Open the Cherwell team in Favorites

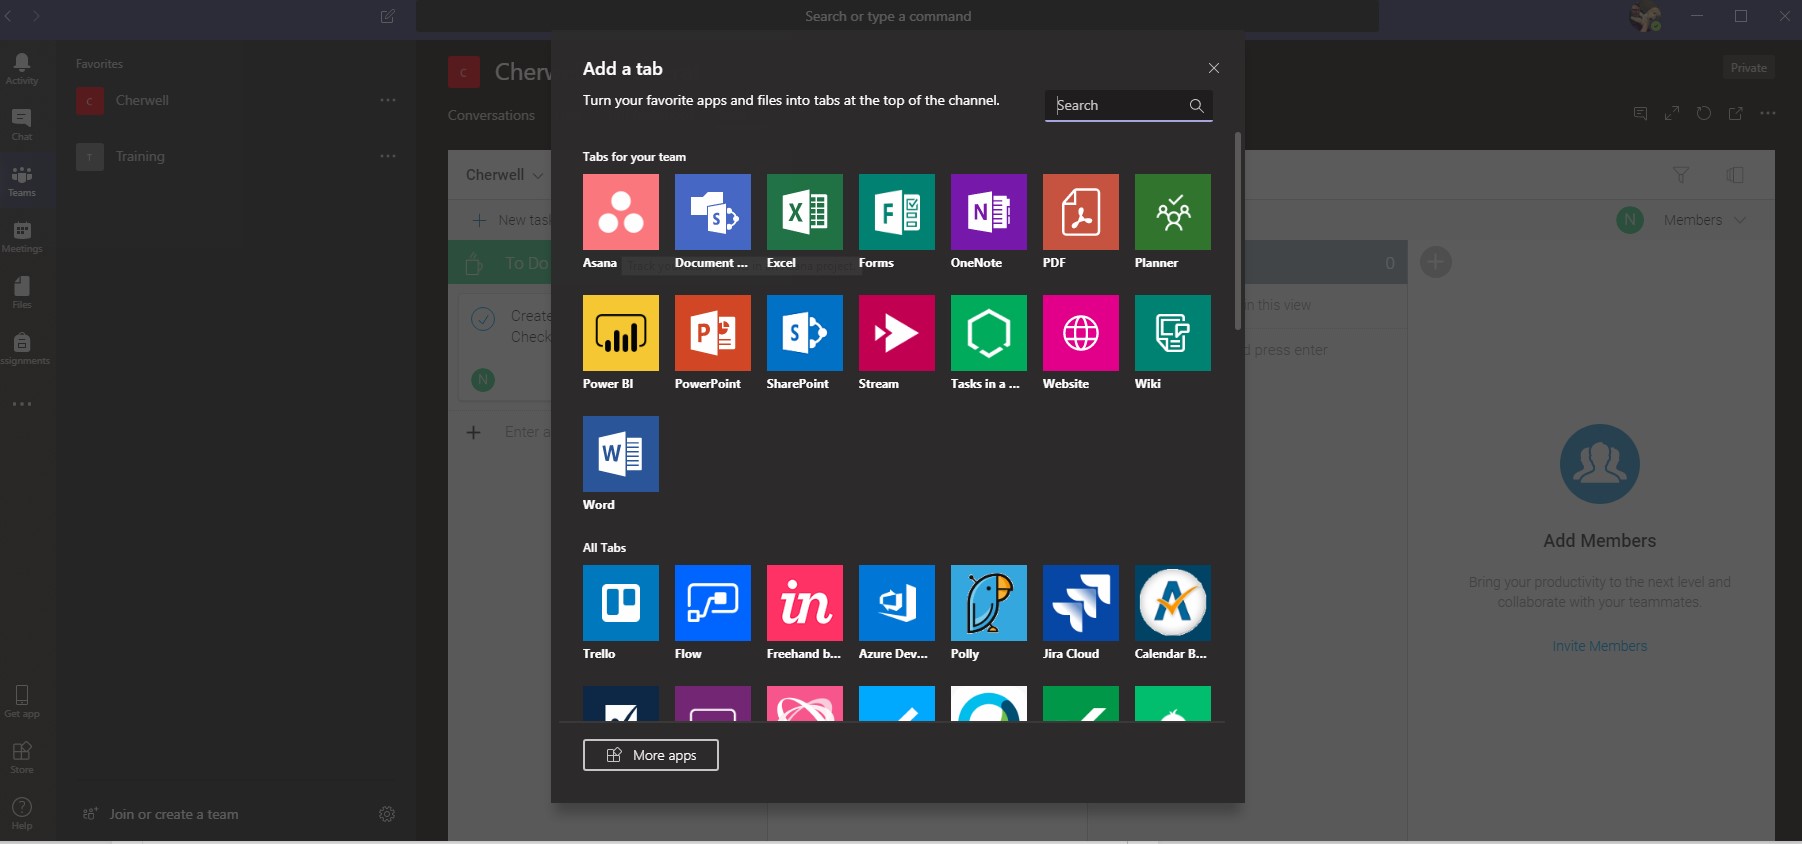pos(142,100)
